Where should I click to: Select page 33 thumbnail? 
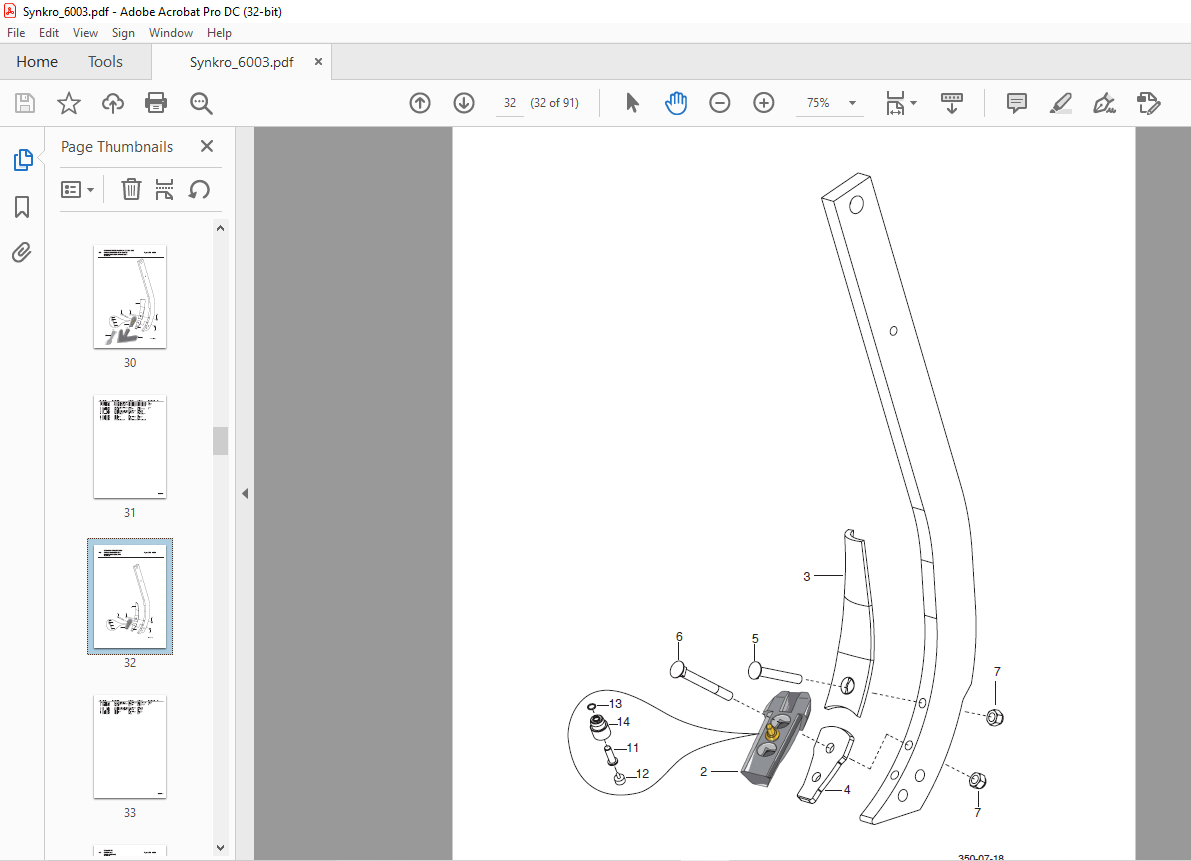tap(130, 747)
